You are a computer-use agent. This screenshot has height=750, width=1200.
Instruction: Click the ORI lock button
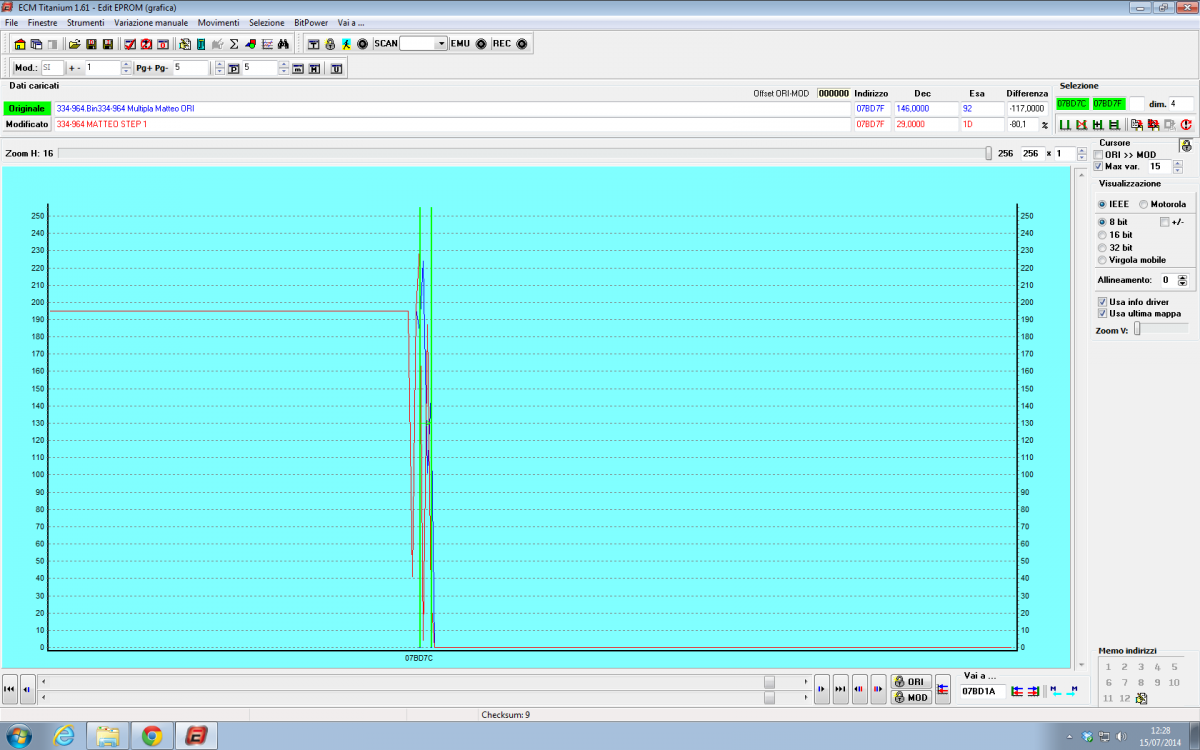(x=911, y=681)
